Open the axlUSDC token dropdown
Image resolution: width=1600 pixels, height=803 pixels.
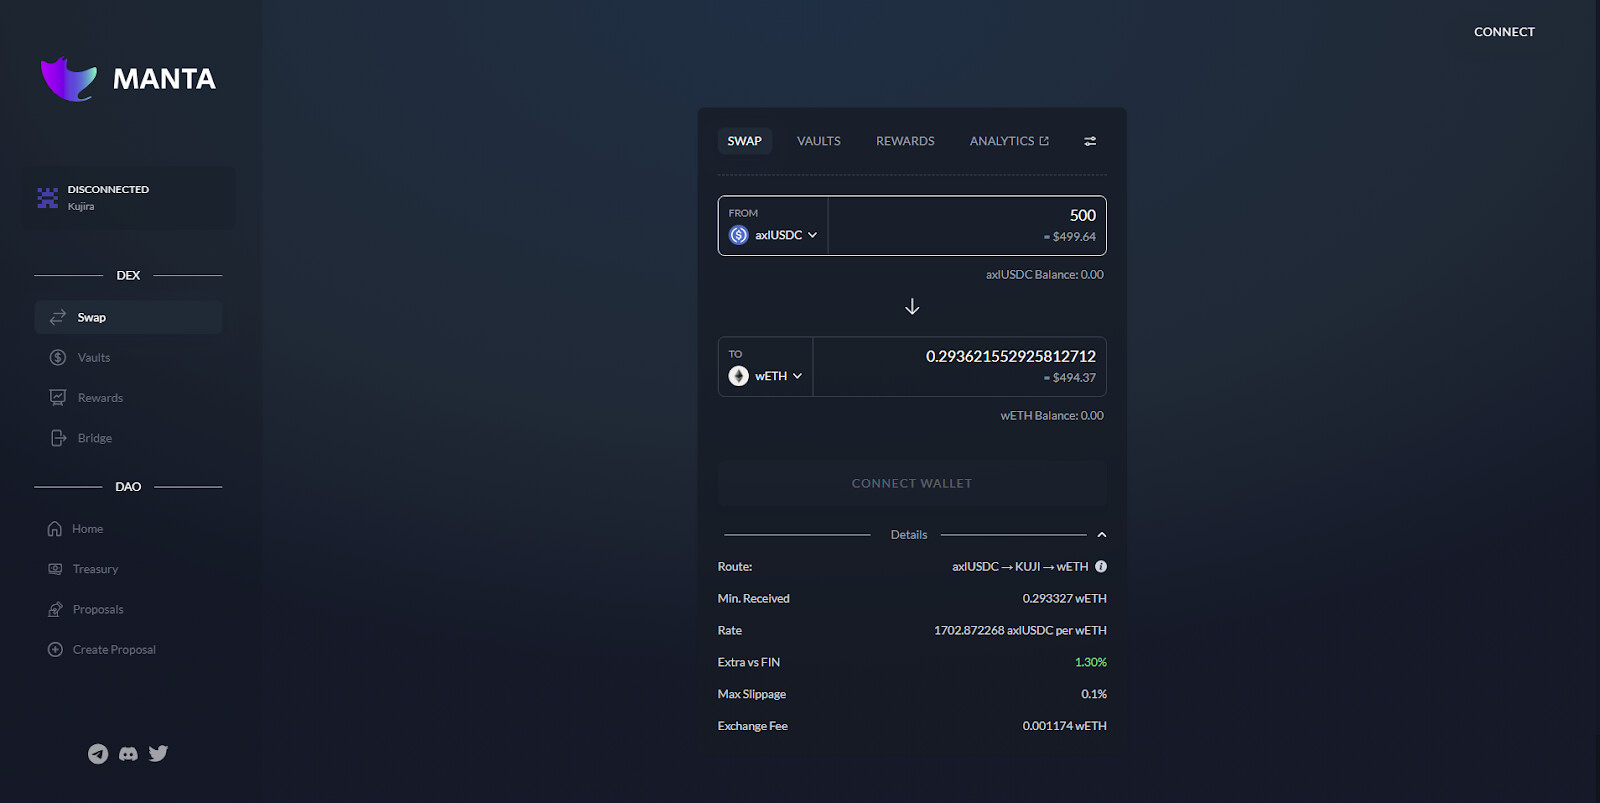coord(773,235)
